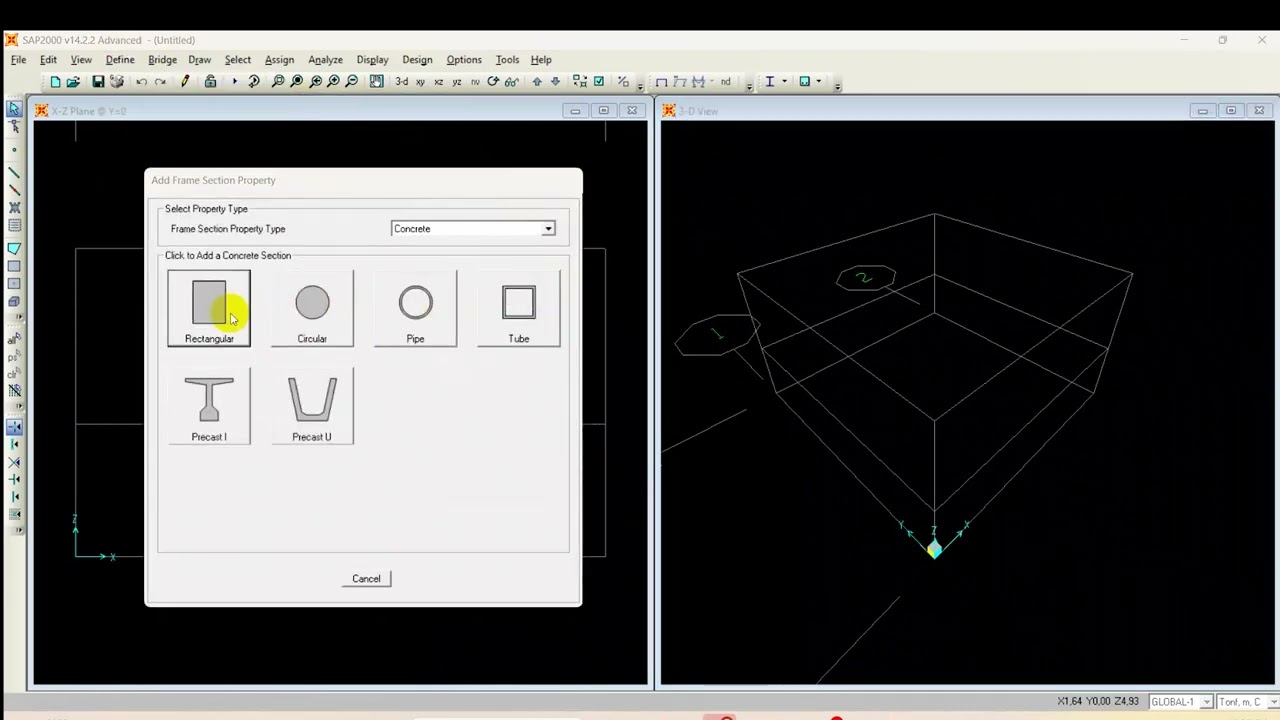
Task: Click the I-section frame toolbar icon
Action: [x=769, y=81]
